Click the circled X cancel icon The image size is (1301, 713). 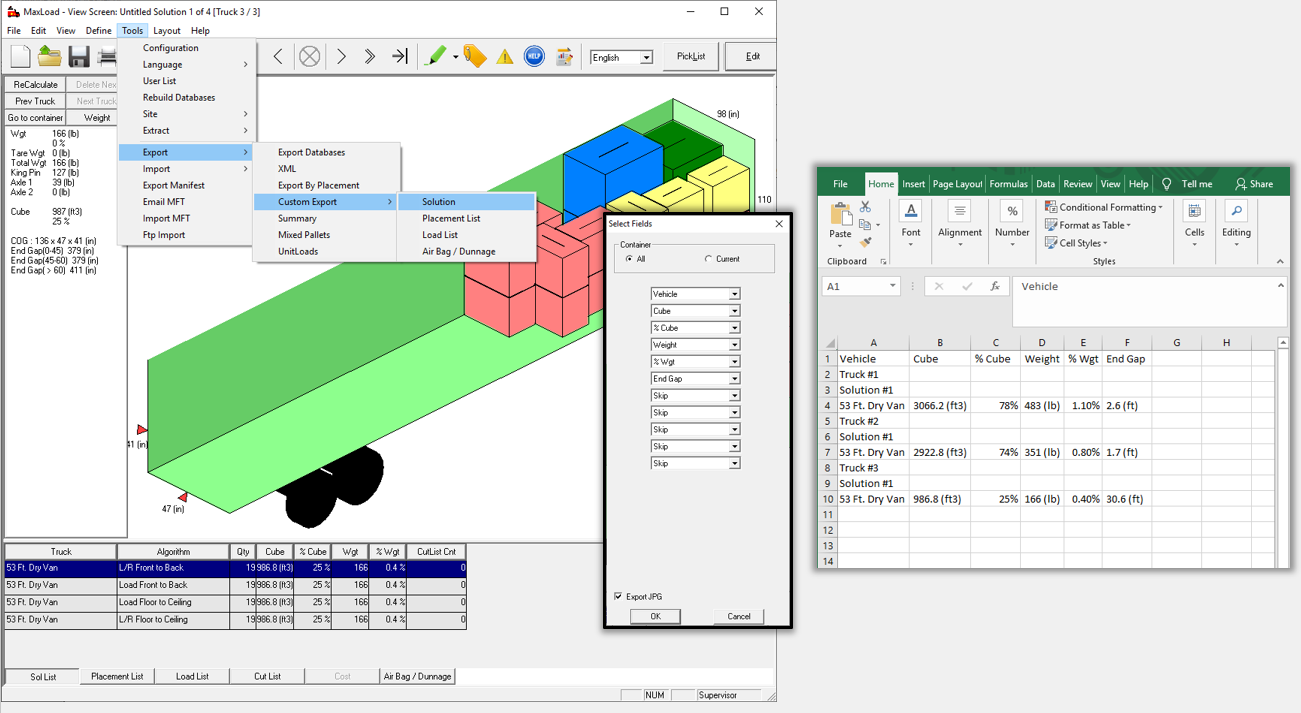(x=310, y=57)
